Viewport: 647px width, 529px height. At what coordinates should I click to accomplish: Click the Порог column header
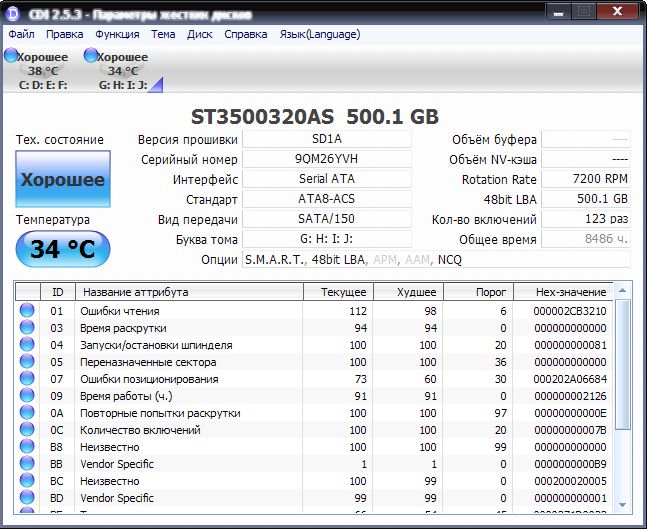479,292
